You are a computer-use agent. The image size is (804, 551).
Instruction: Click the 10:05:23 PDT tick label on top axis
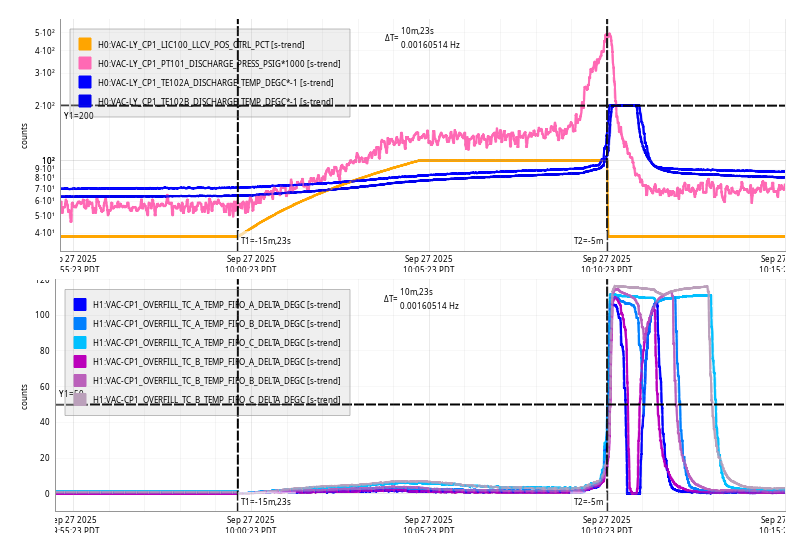point(429,263)
